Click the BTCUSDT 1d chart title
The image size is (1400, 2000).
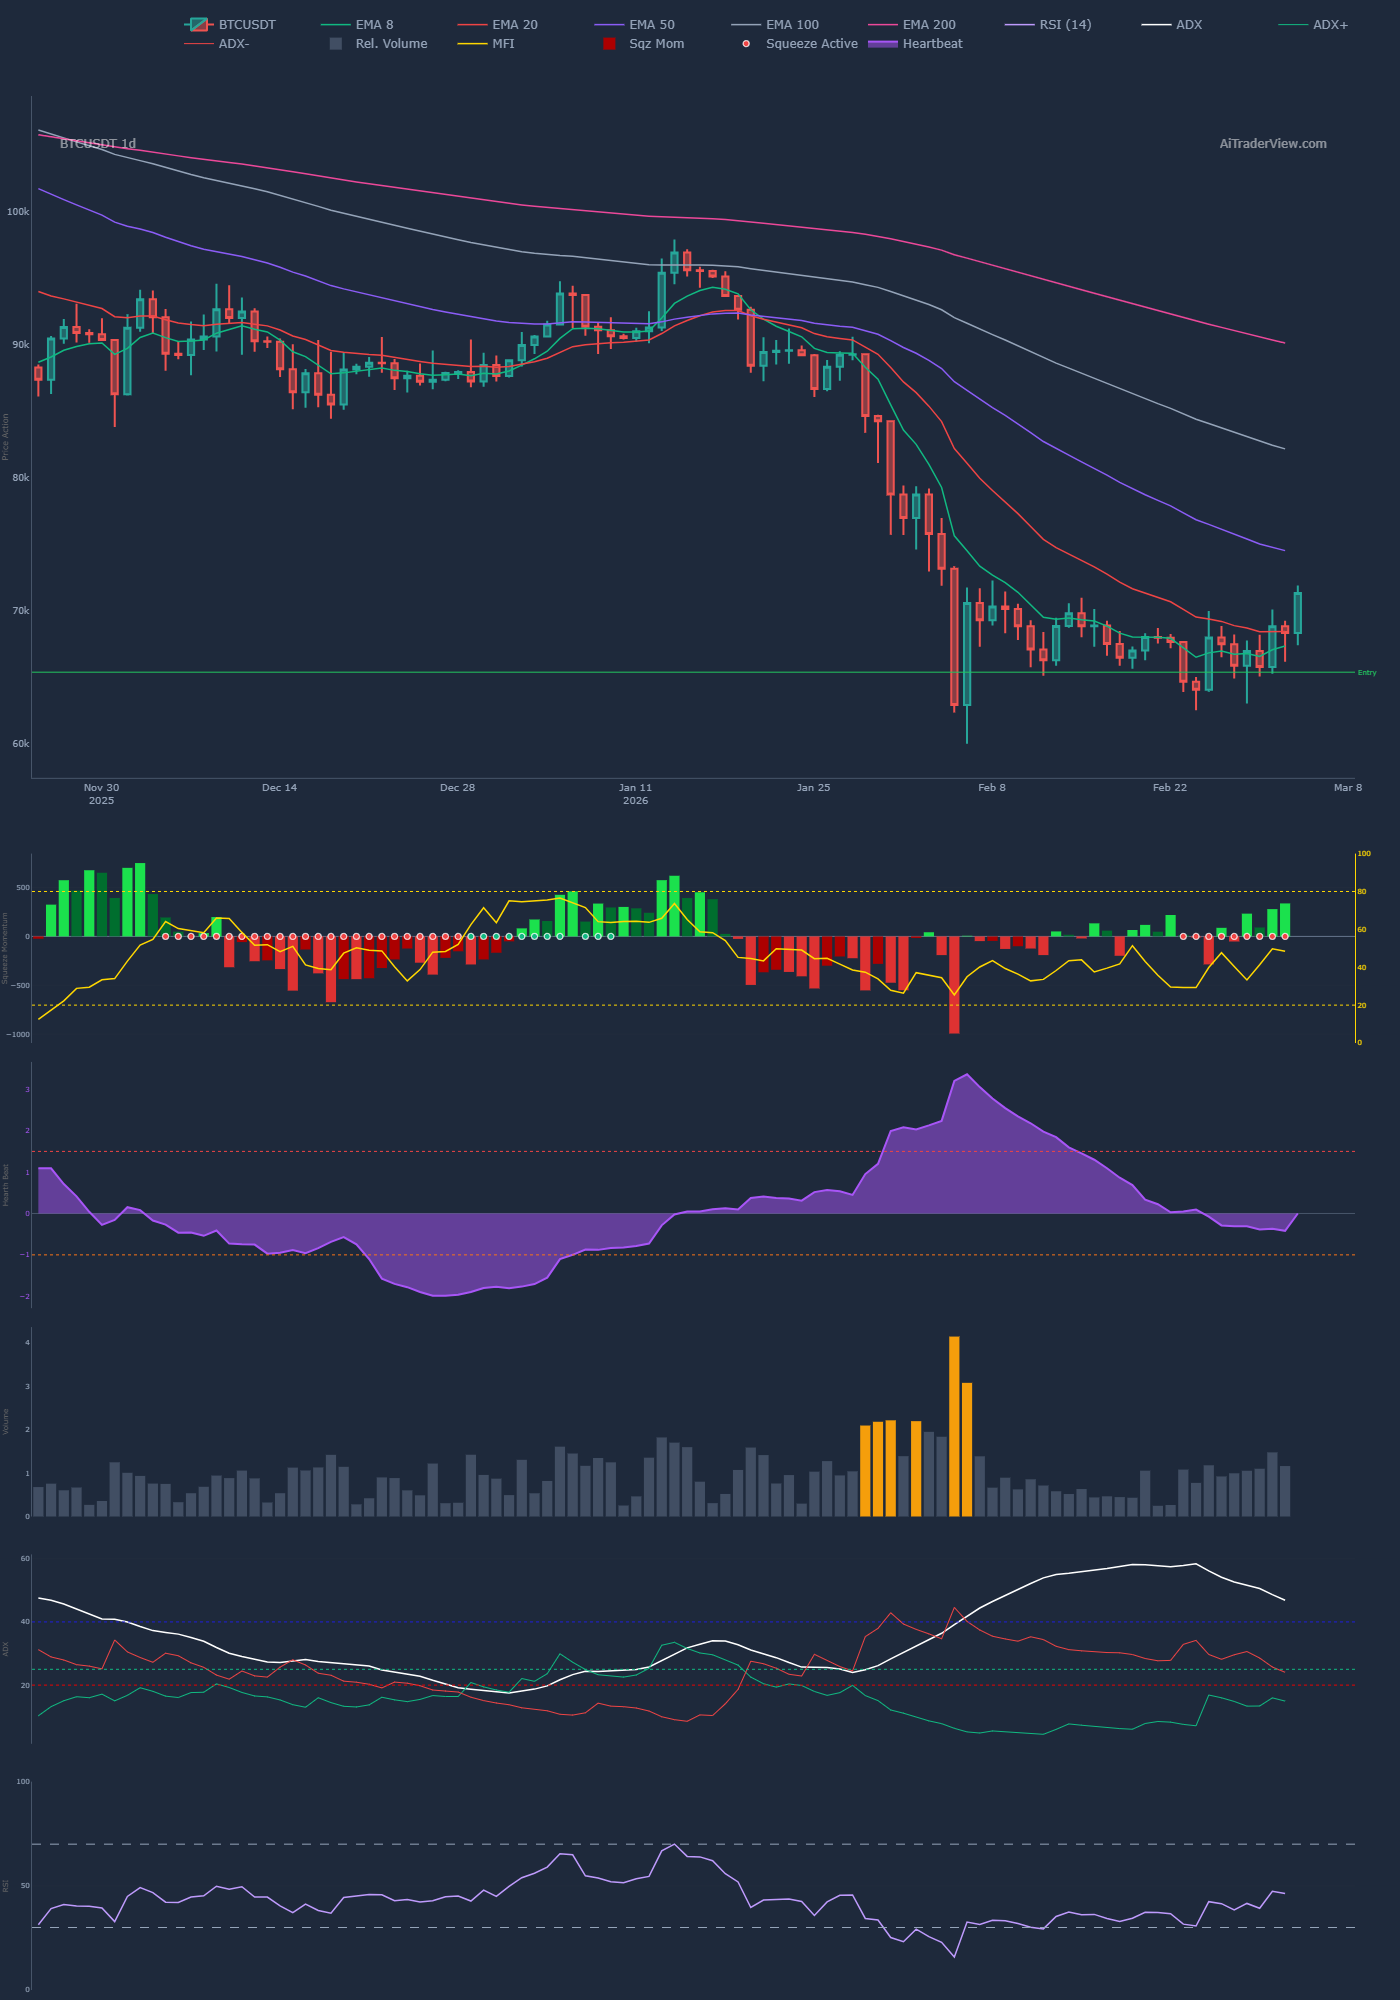[x=98, y=144]
